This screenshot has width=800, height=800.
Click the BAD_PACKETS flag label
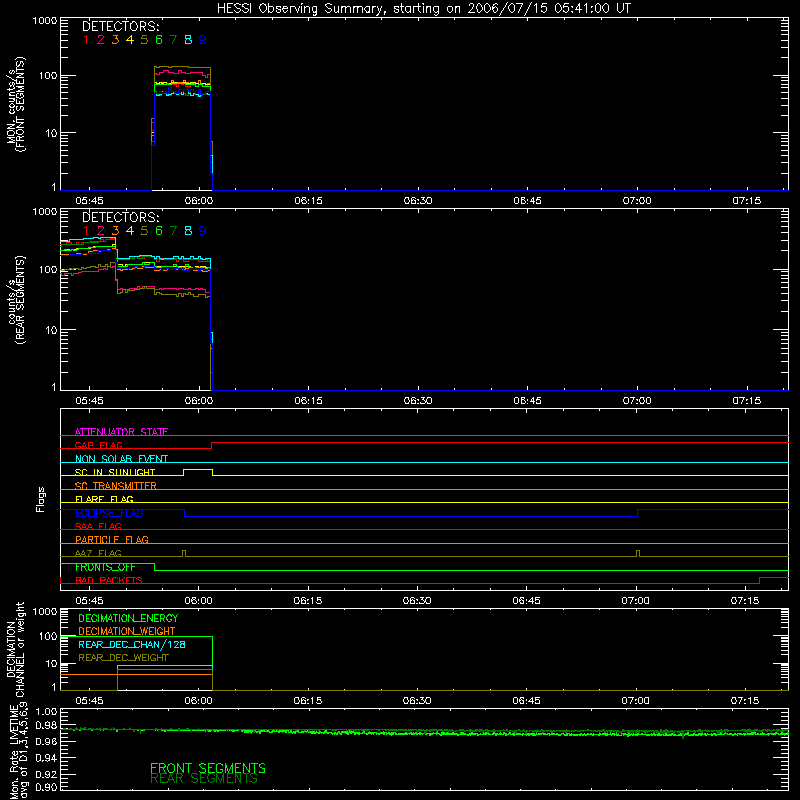pos(109,580)
